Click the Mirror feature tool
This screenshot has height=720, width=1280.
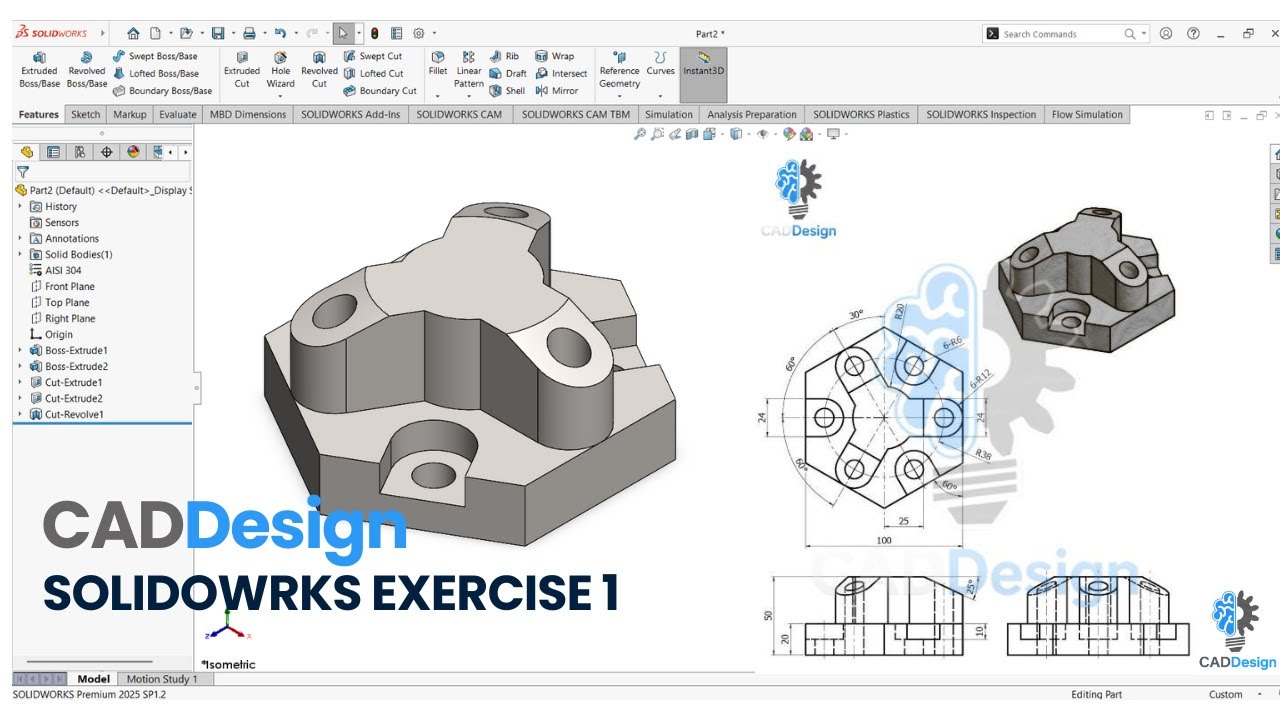[x=557, y=90]
